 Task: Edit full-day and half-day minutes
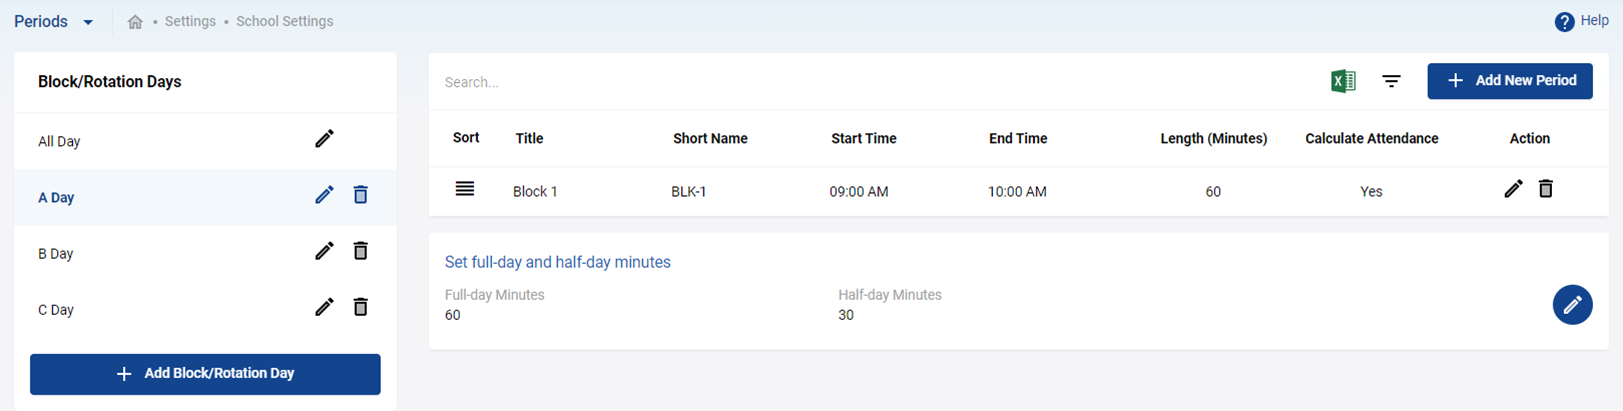(1572, 305)
